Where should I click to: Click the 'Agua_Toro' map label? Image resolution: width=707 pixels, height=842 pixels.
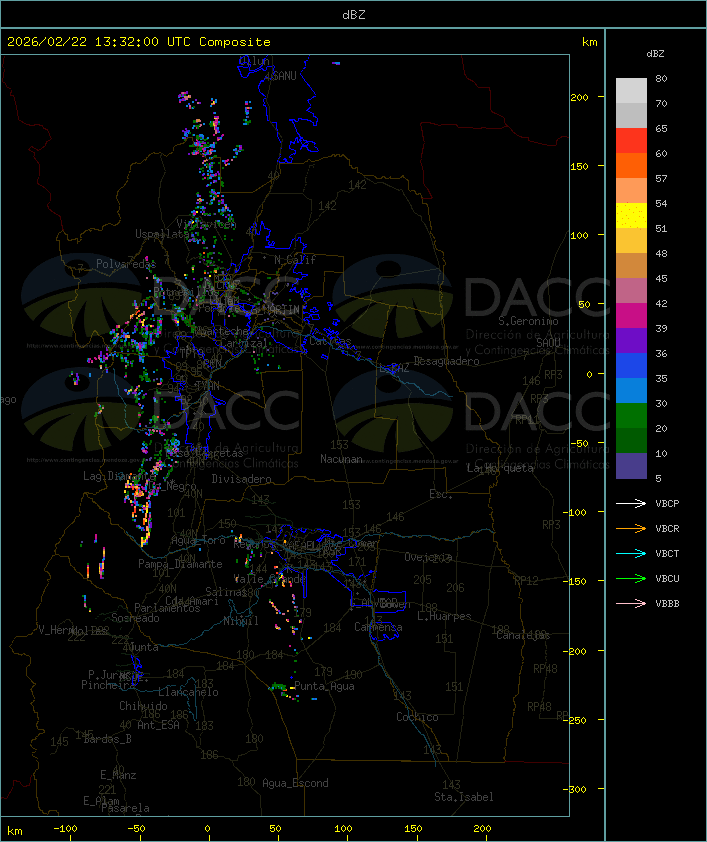198,541
